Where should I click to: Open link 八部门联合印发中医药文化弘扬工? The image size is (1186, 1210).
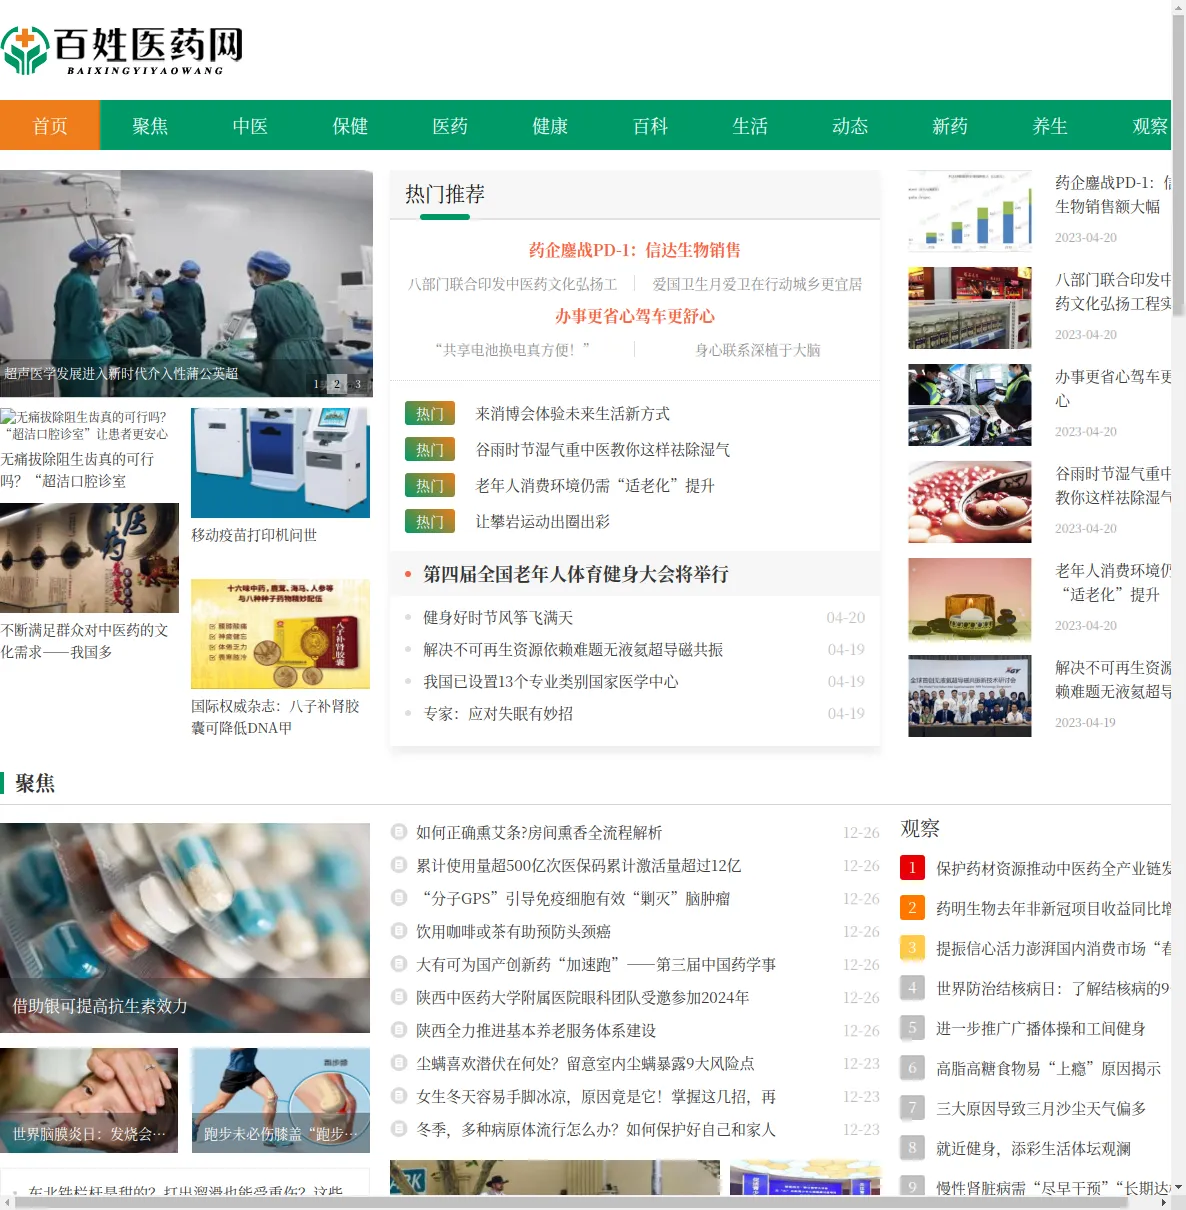click(x=513, y=284)
